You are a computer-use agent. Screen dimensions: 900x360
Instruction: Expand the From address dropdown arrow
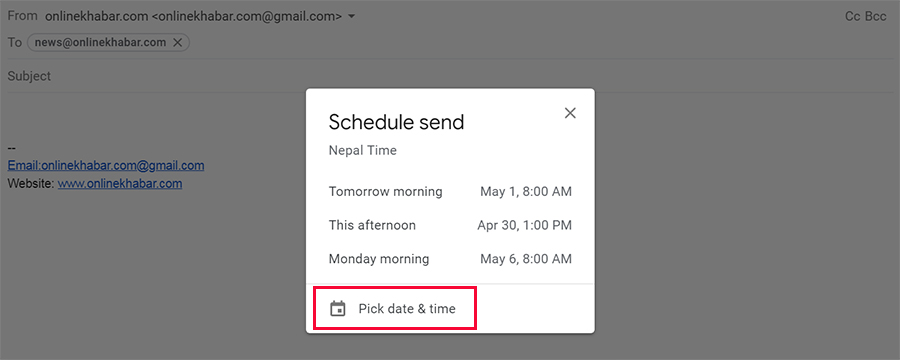click(x=351, y=17)
